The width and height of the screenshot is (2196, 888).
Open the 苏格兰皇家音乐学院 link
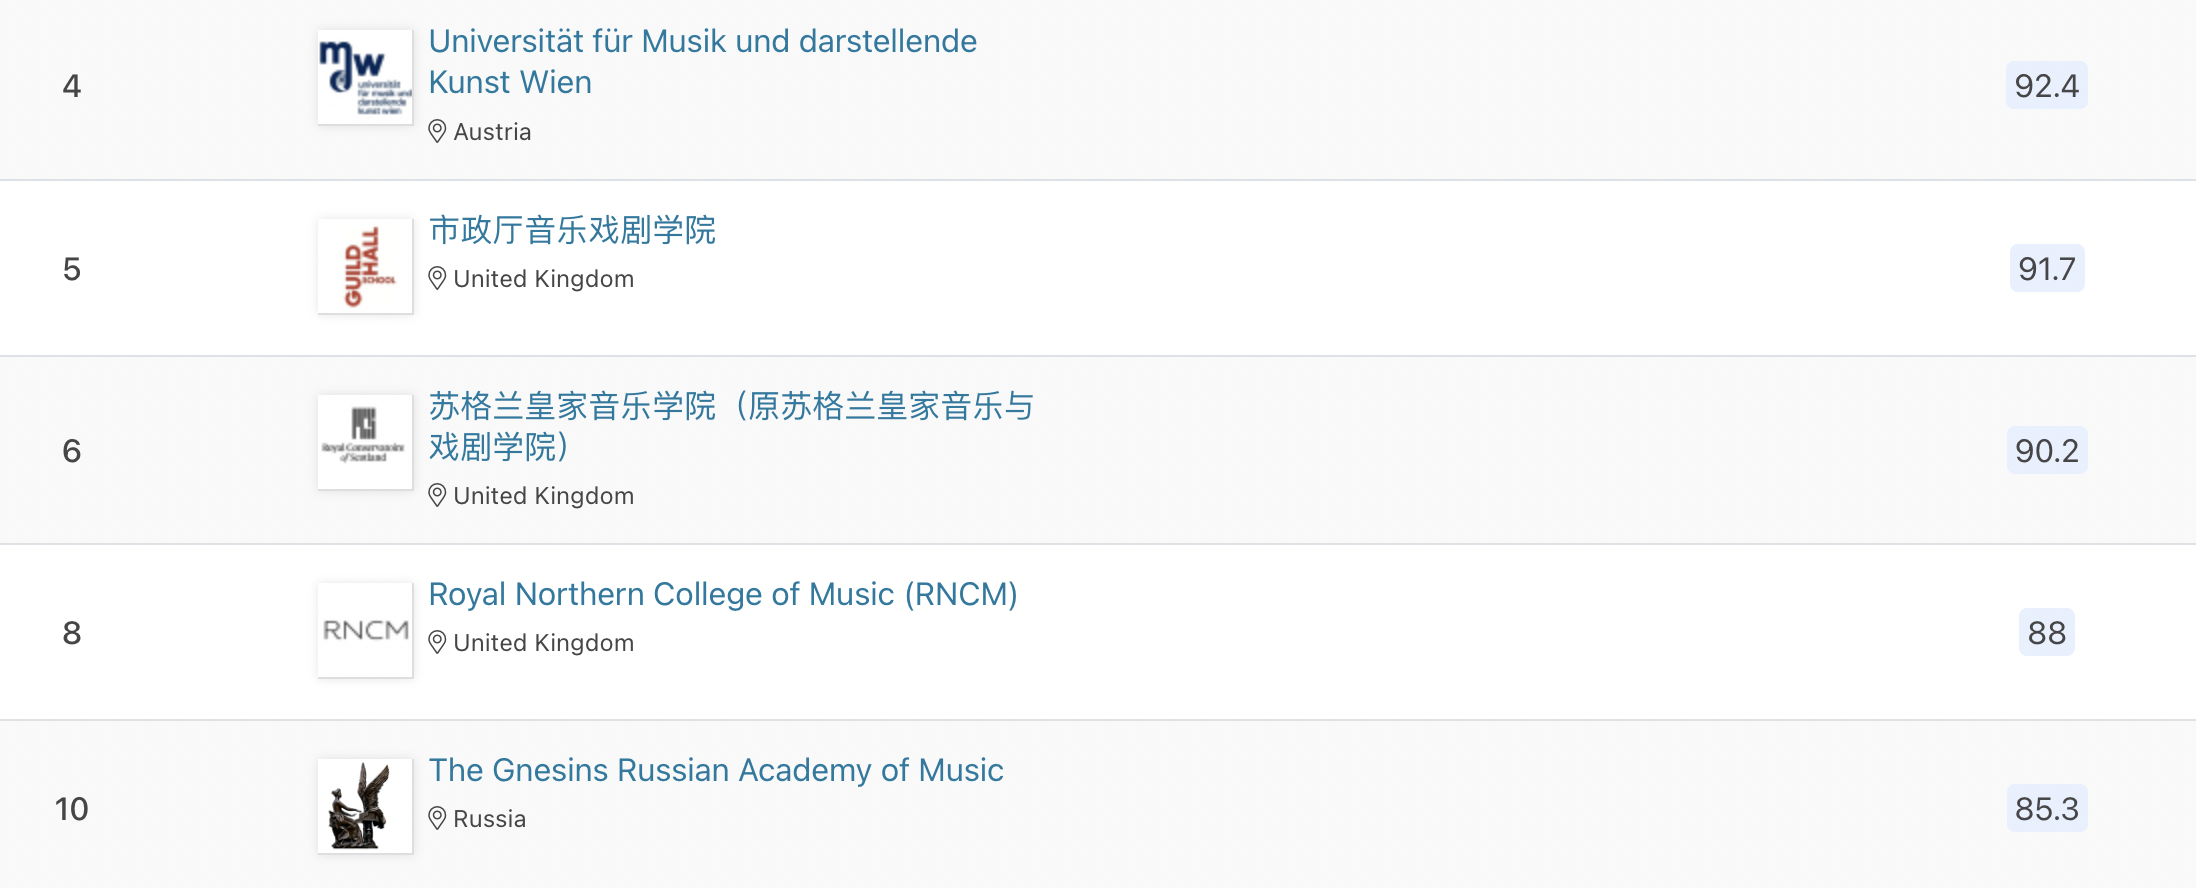pyautogui.click(x=731, y=426)
